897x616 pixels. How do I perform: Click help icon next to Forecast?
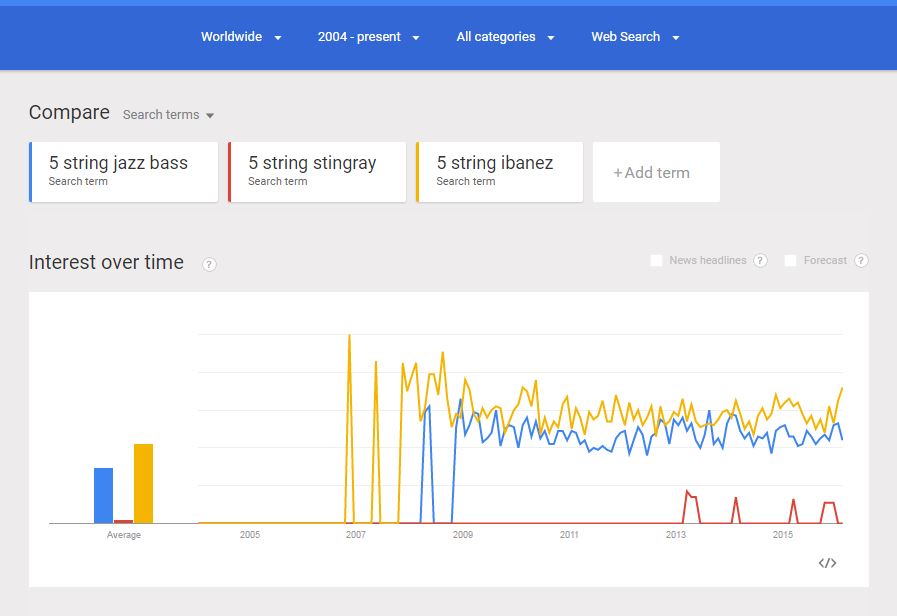click(x=861, y=261)
